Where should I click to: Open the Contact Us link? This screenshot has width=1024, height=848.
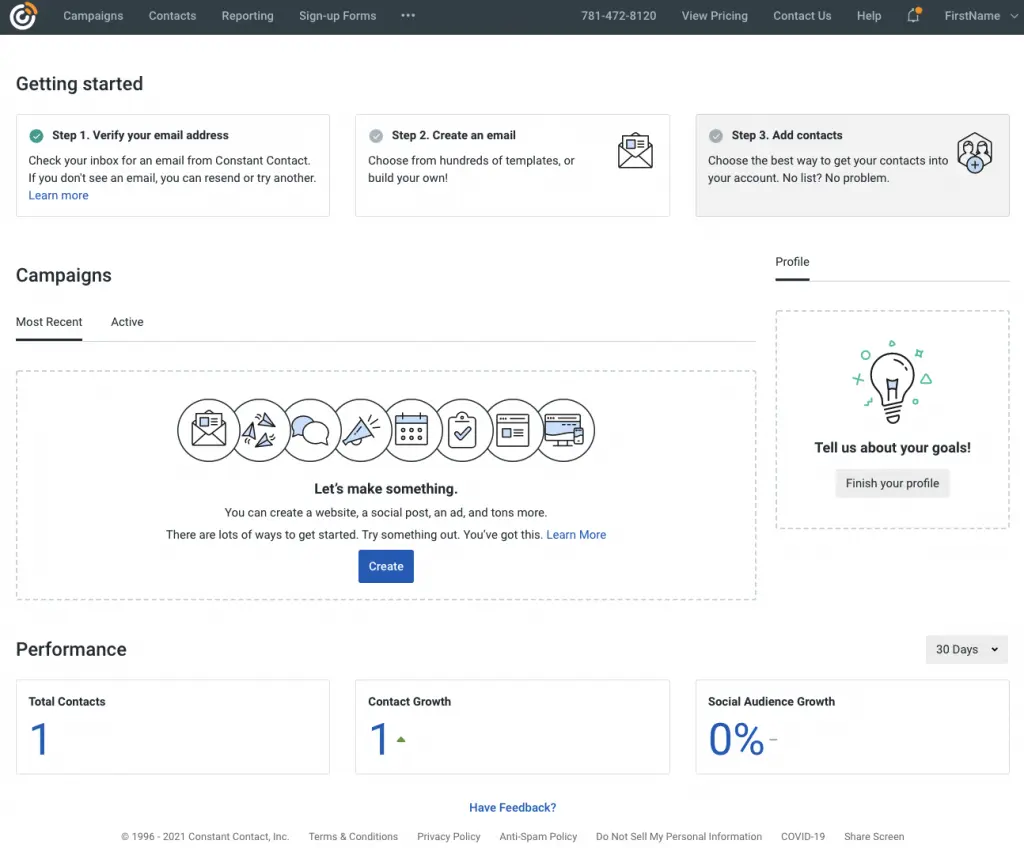pos(802,16)
